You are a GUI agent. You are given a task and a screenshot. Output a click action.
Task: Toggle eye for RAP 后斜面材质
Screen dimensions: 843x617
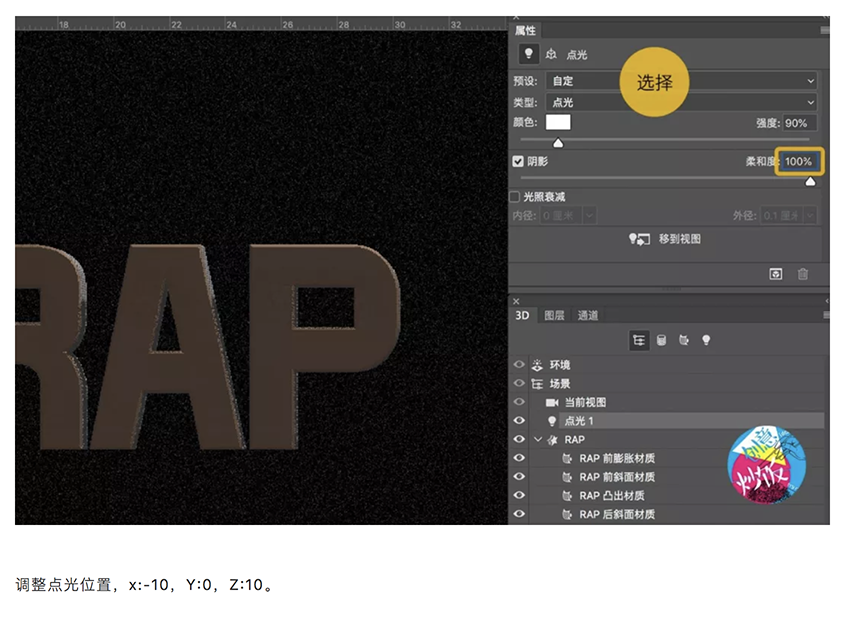(x=519, y=514)
